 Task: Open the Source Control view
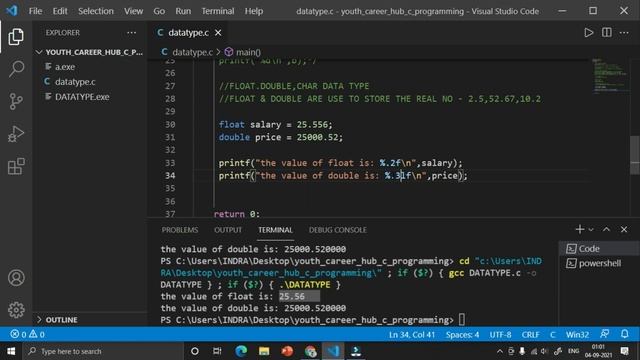pos(16,101)
